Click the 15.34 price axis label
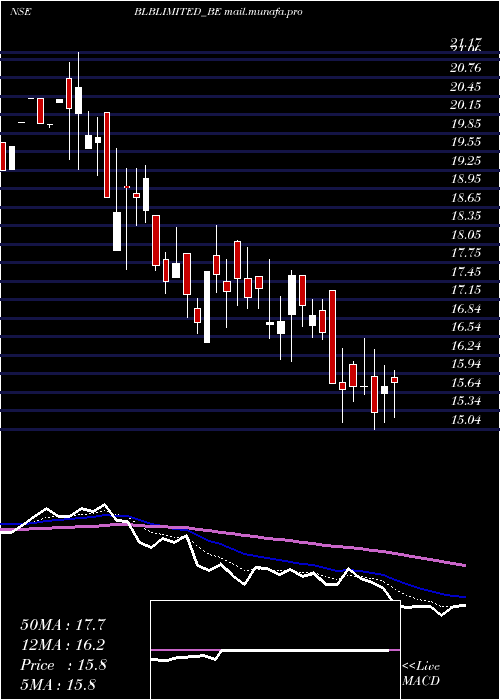The height and width of the screenshot is (700, 500). pos(466,401)
